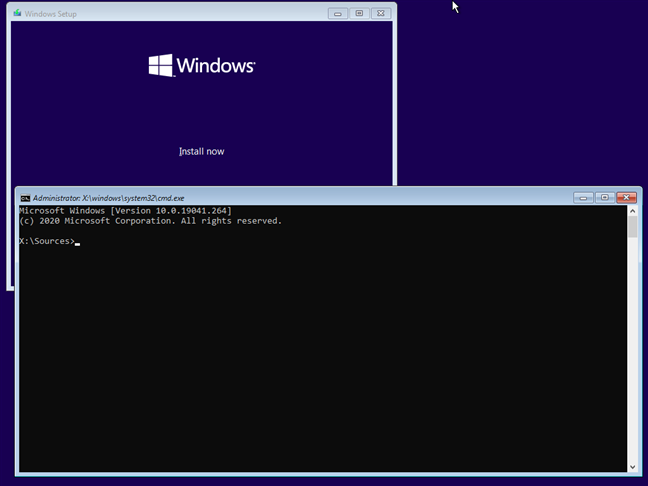Click the Windows logo in Setup window

pos(202,65)
